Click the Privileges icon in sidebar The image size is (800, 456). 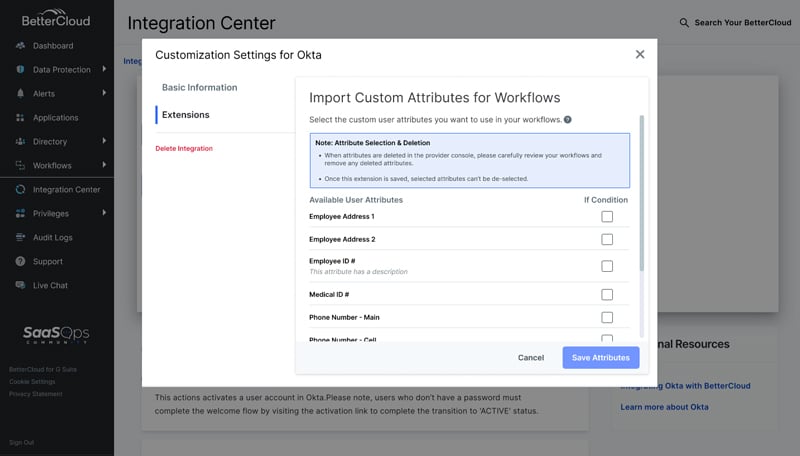pyautogui.click(x=20, y=213)
